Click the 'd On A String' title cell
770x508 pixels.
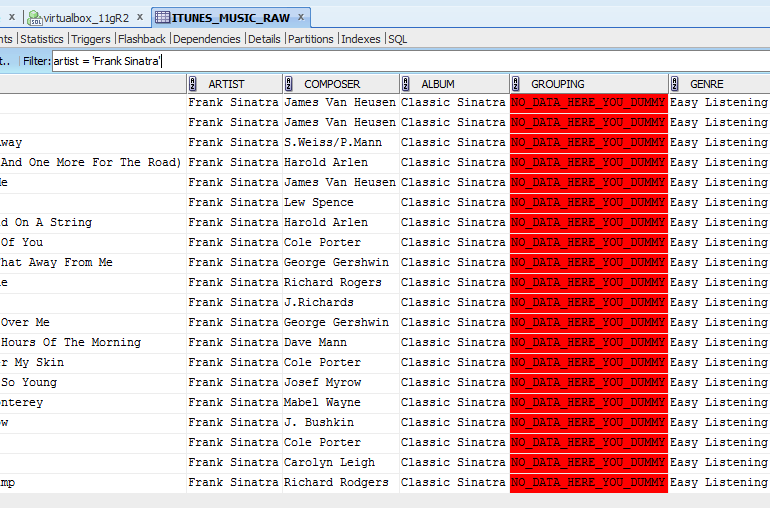[93, 223]
